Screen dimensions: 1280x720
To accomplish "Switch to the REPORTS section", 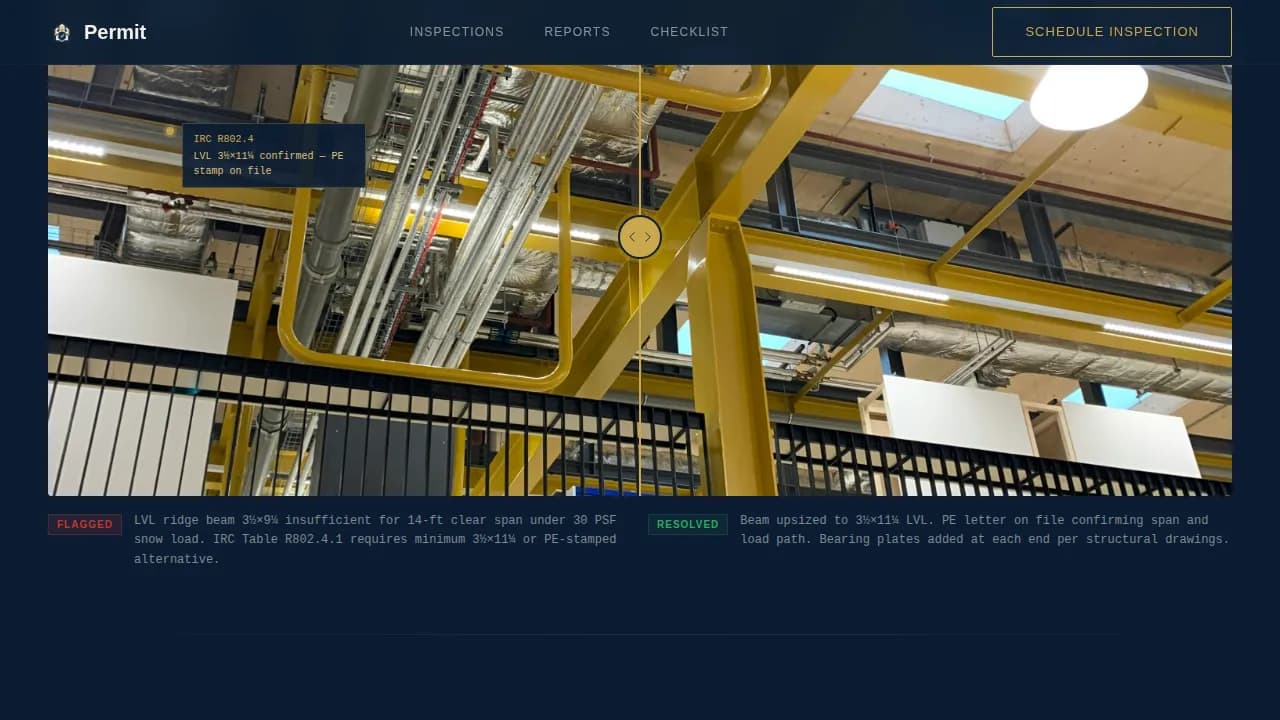I will click(x=577, y=32).
